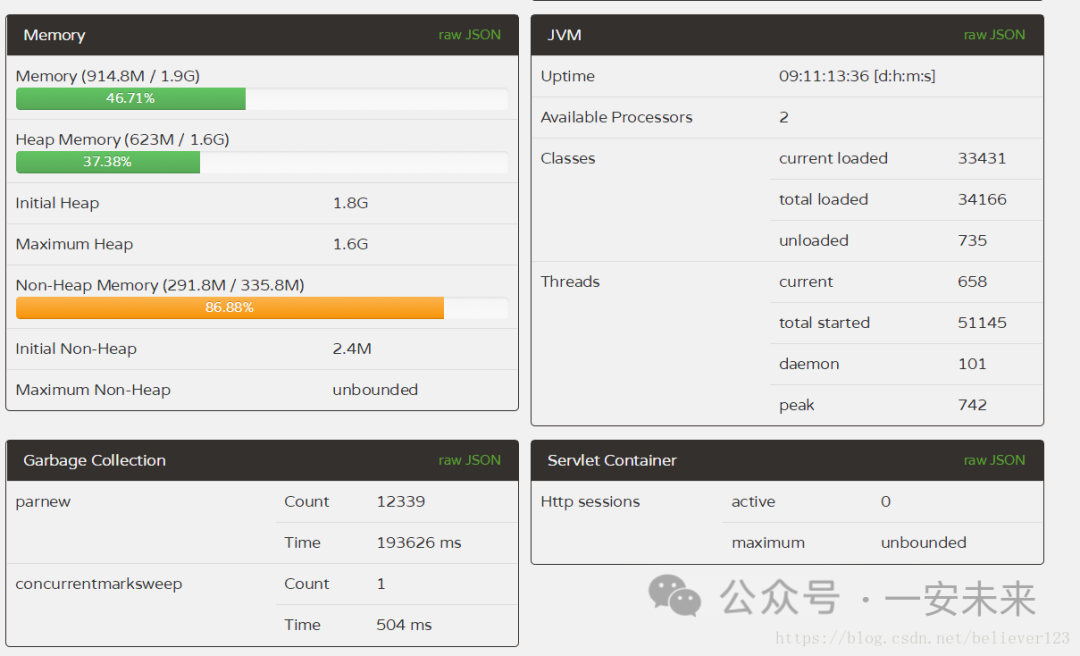This screenshot has height=656, width=1080.
Task: Click the concurrentmarksweep Time label
Action: [302, 625]
